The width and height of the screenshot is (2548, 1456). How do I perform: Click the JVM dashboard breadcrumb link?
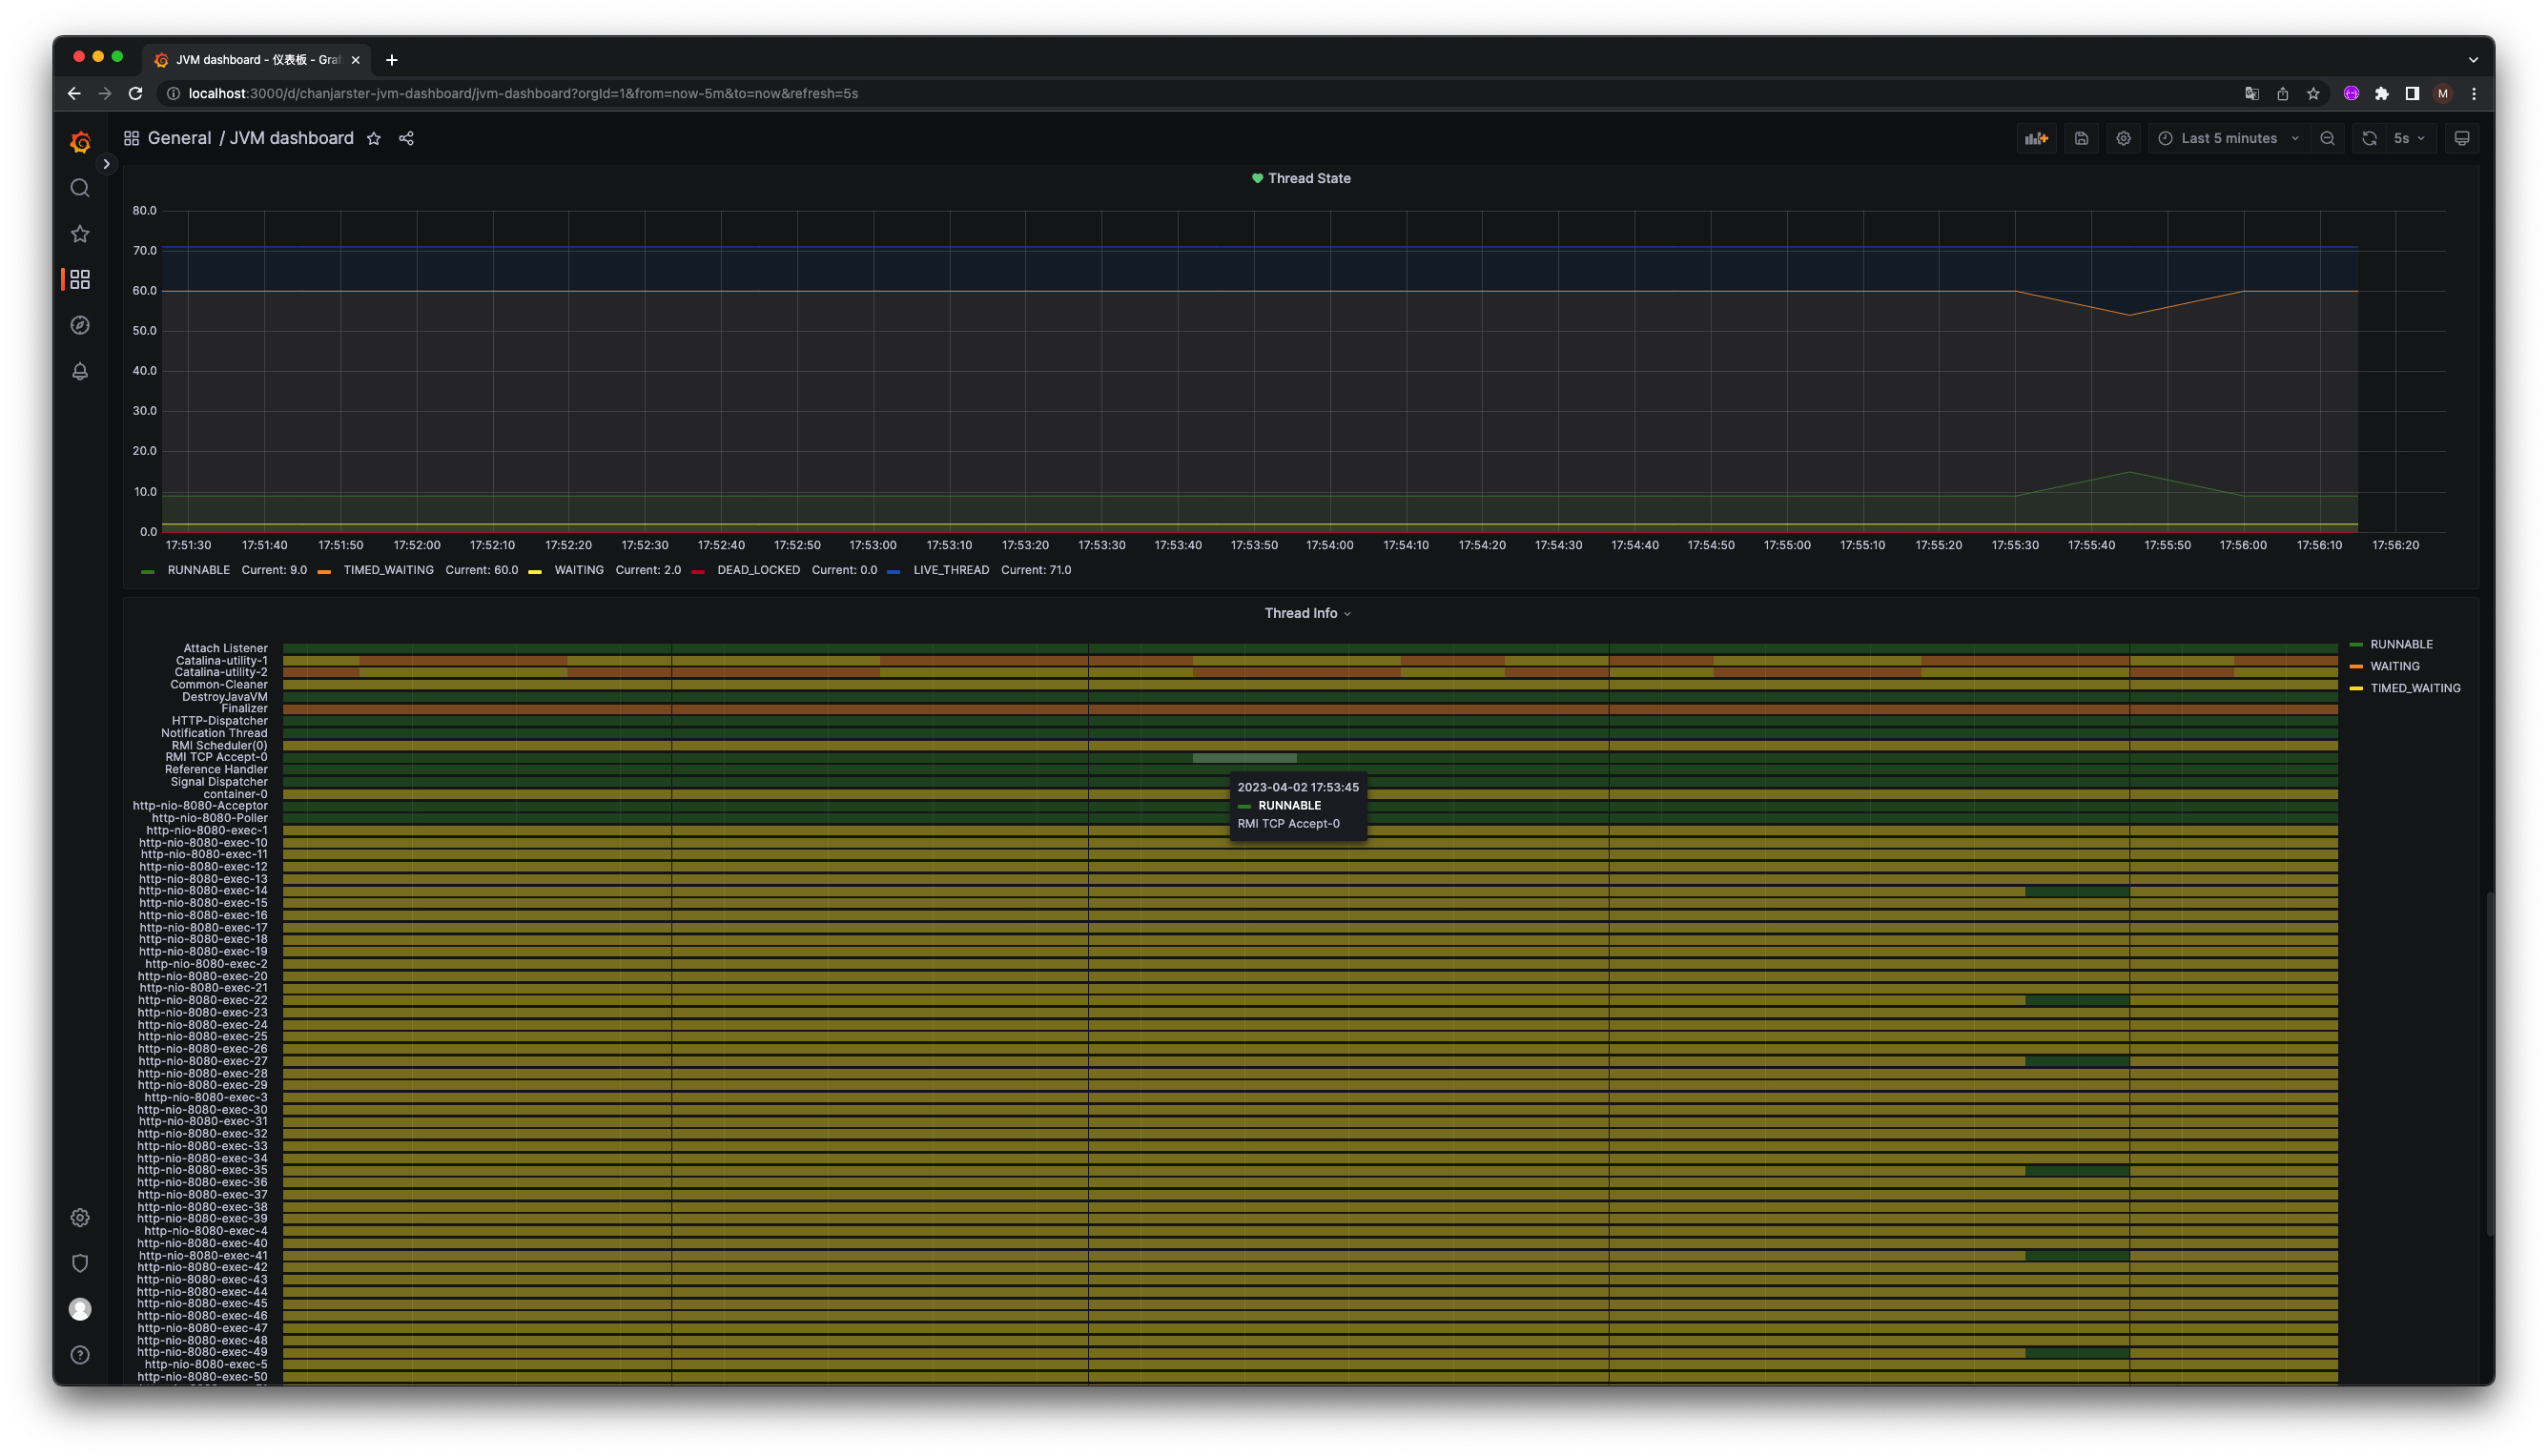pyautogui.click(x=291, y=138)
